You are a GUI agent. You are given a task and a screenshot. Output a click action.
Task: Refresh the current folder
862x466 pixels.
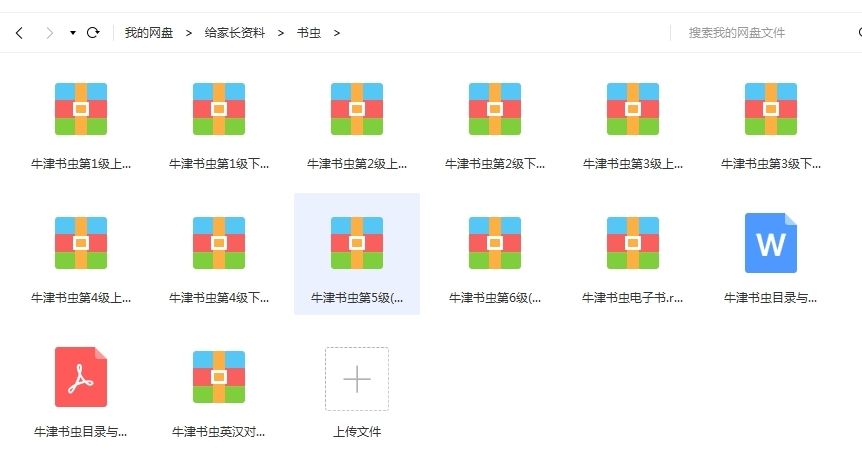[93, 33]
